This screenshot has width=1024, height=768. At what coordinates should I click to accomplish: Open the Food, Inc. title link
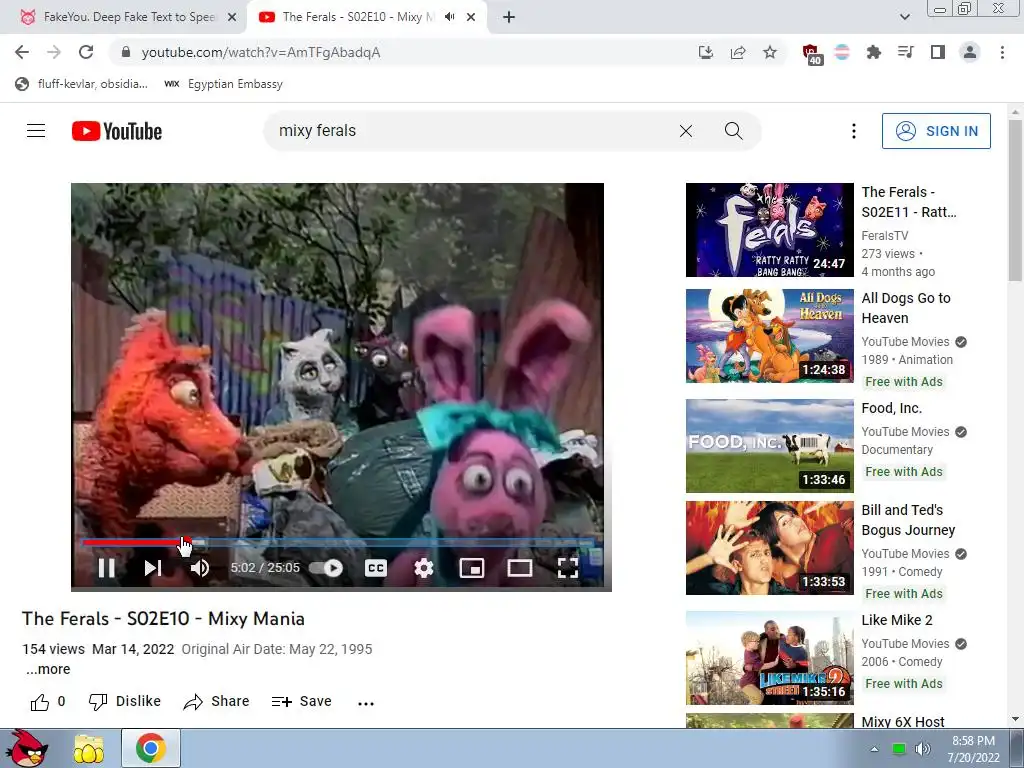[x=891, y=408]
